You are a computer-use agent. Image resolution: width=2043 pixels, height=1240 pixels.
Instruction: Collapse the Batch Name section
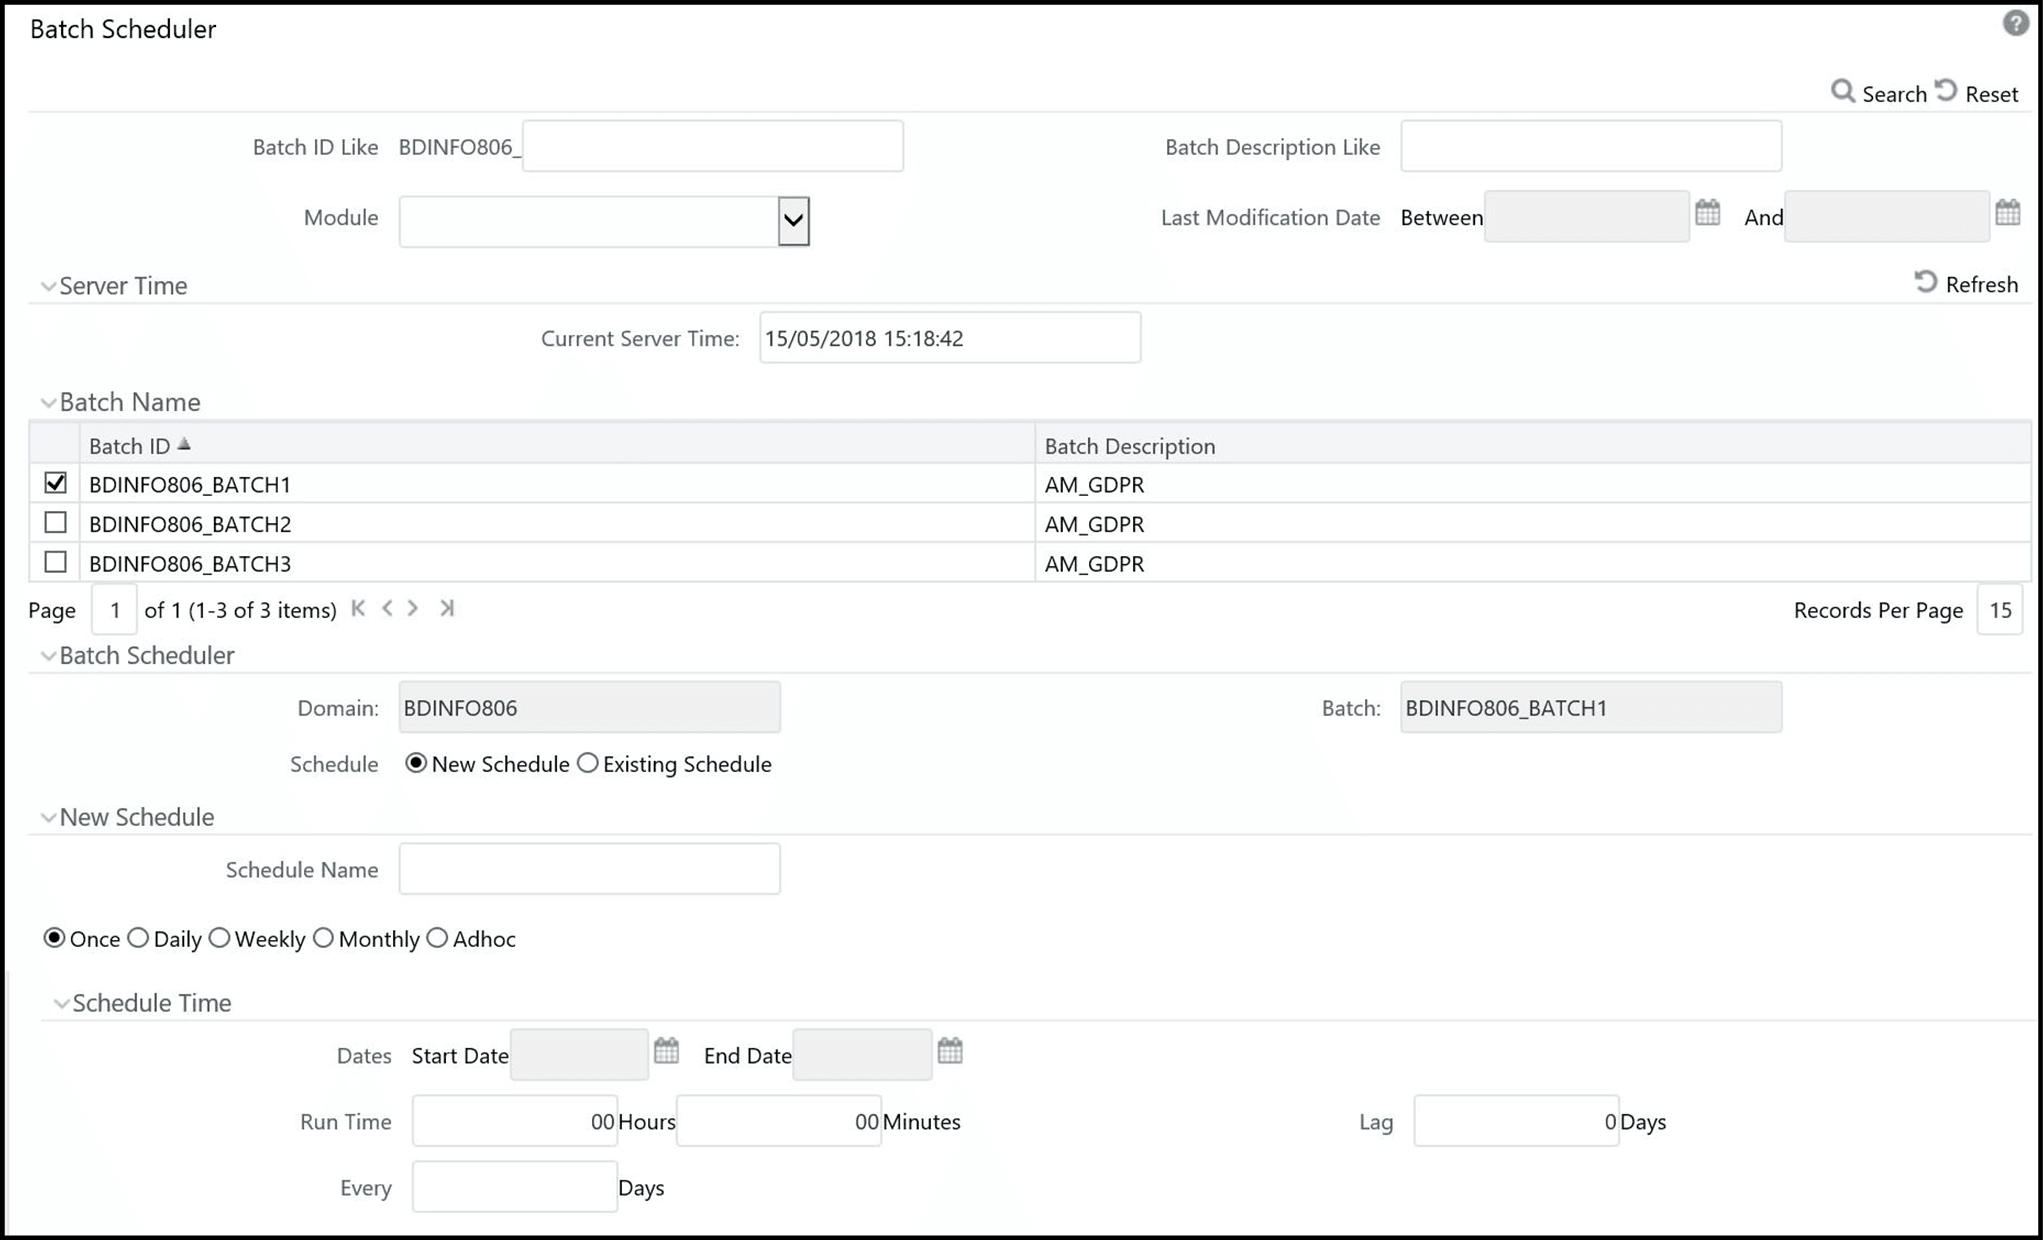tap(48, 401)
